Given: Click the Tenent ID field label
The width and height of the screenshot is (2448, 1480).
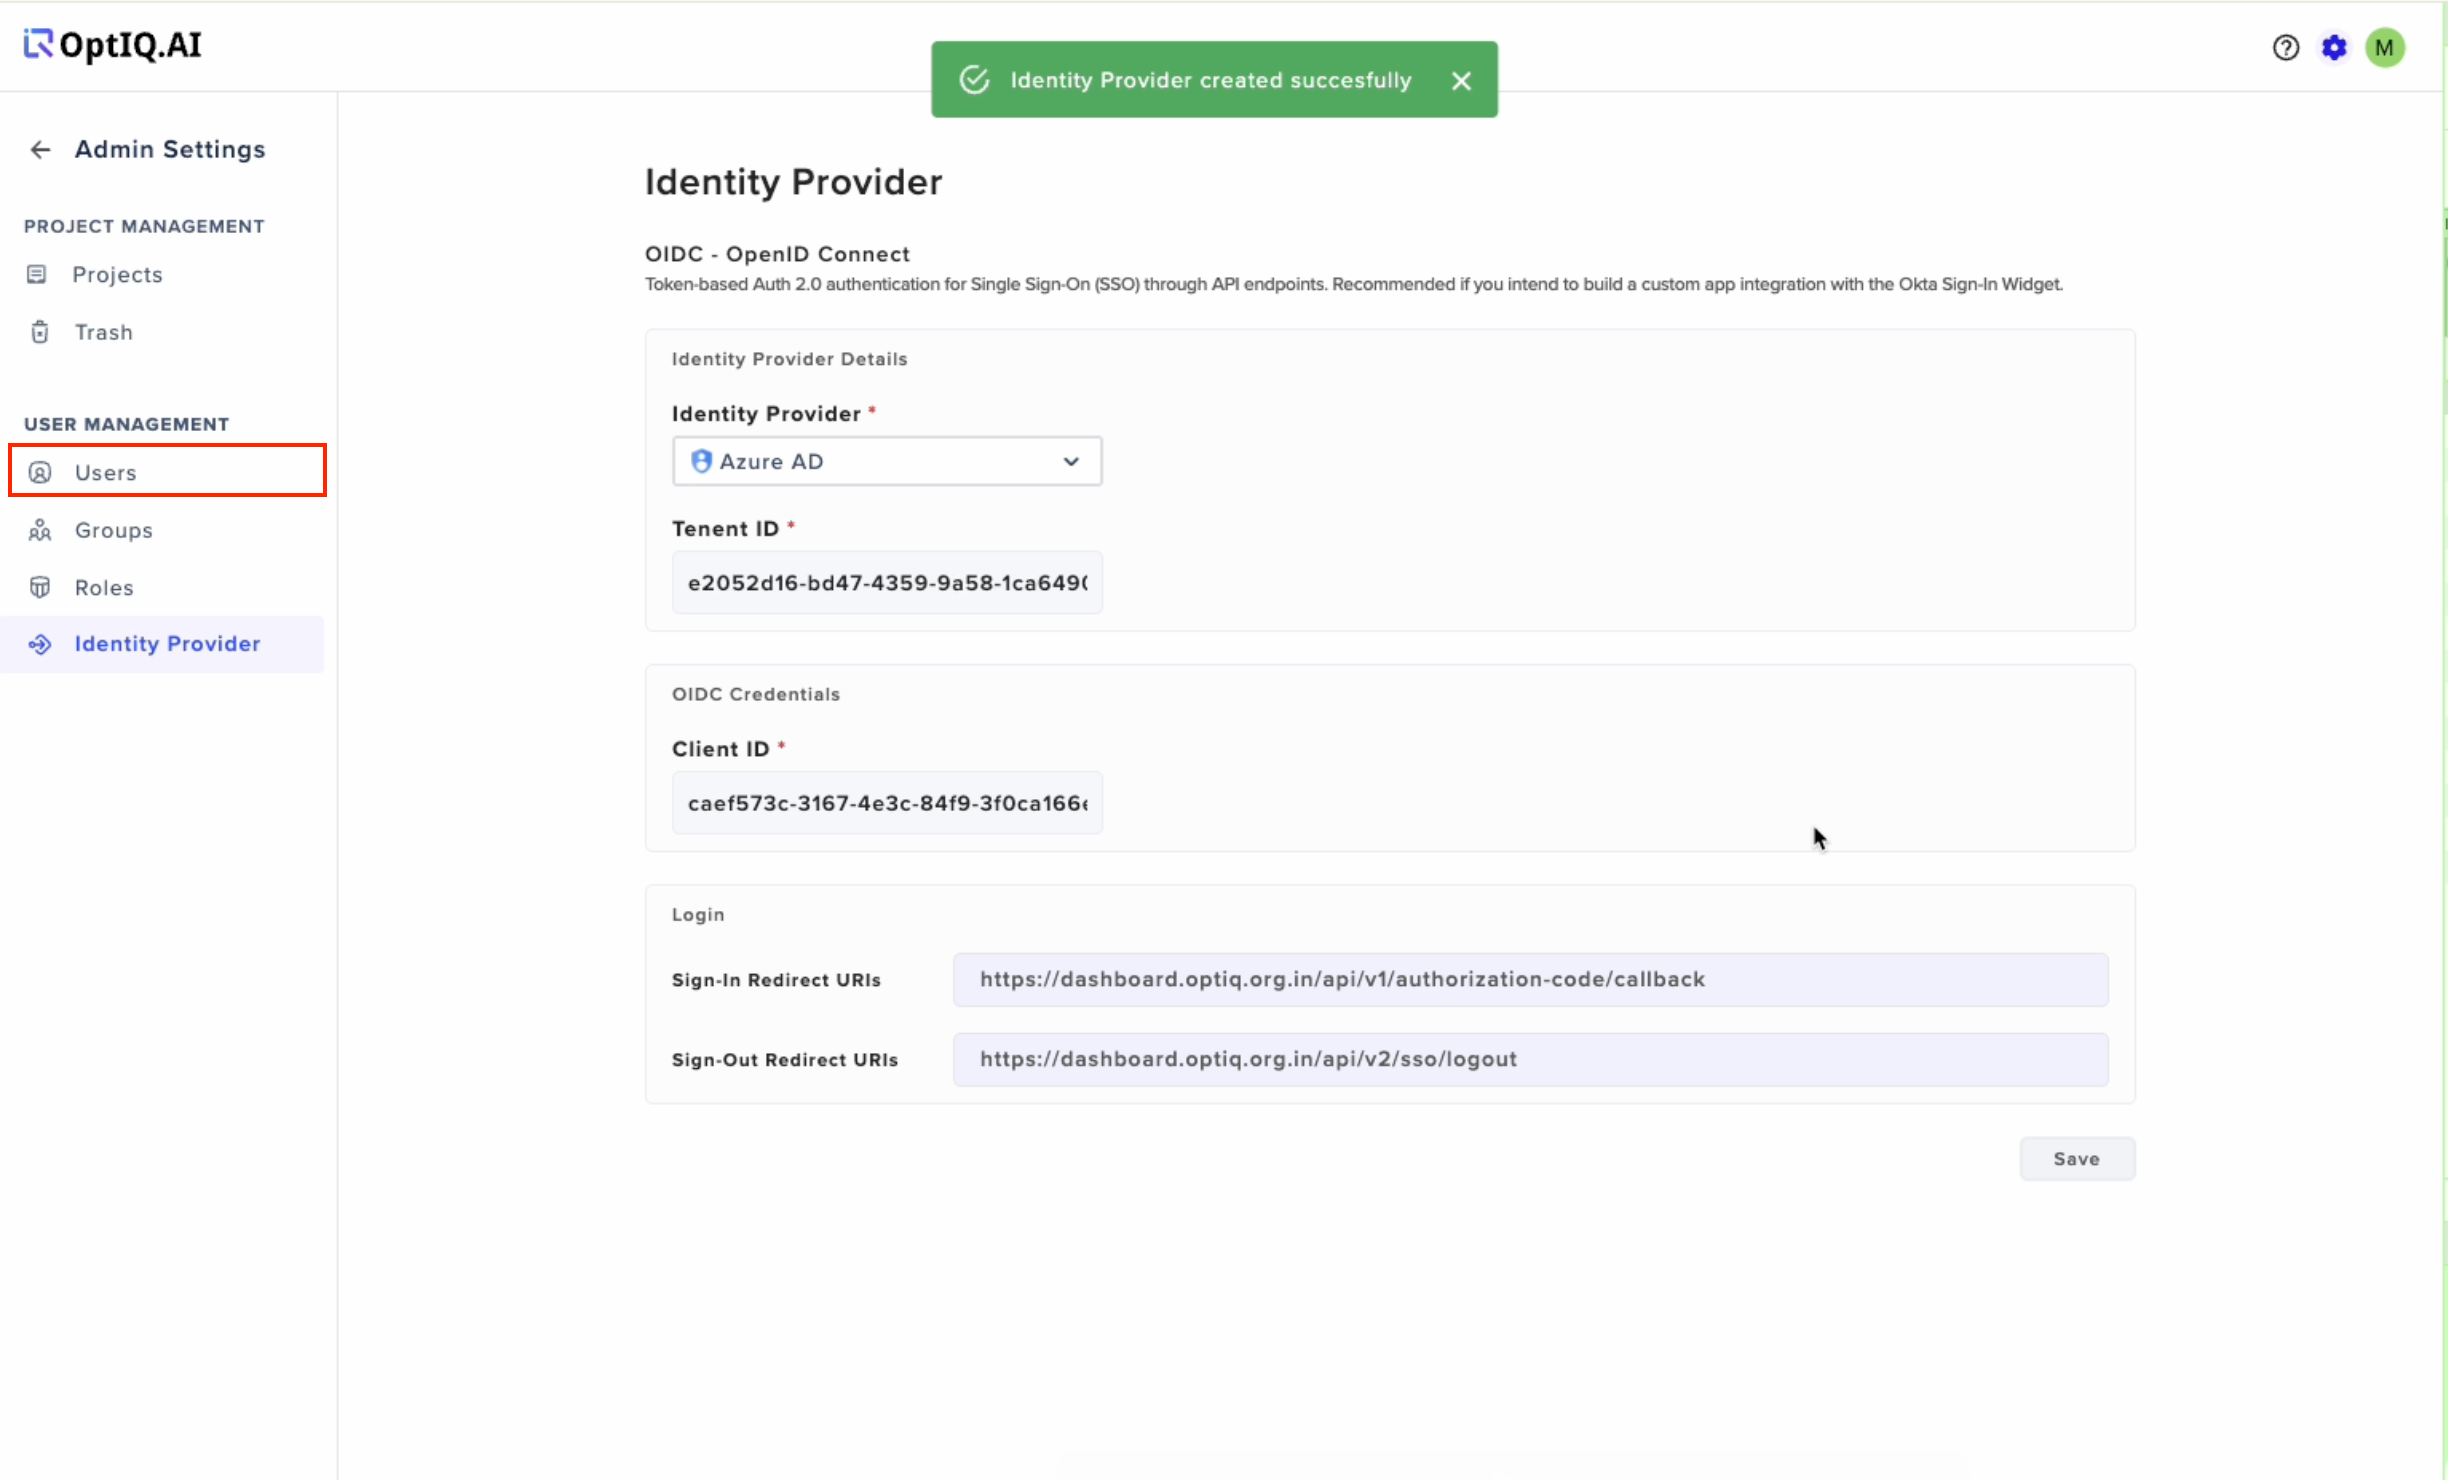Looking at the screenshot, I should pos(725,529).
